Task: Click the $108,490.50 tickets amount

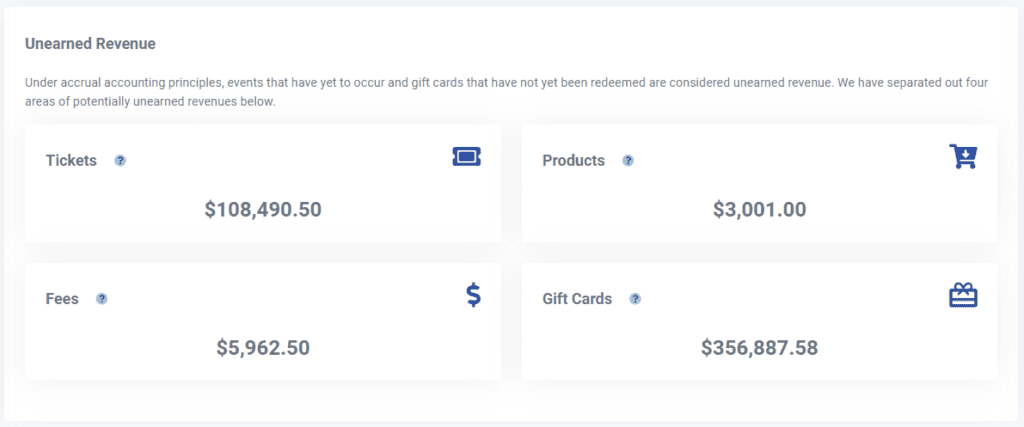Action: click(263, 210)
